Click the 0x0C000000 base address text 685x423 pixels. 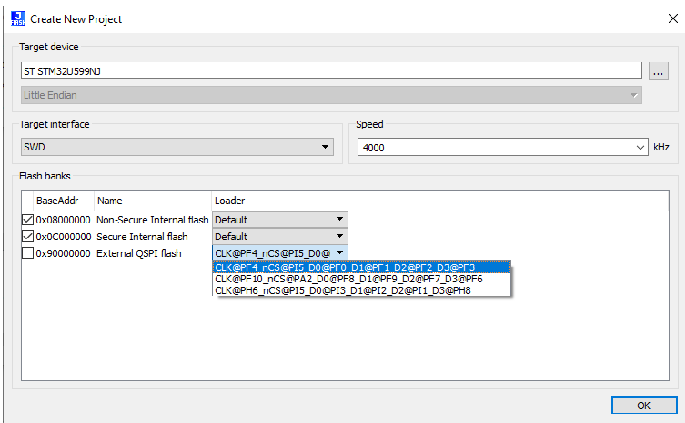tap(63, 236)
